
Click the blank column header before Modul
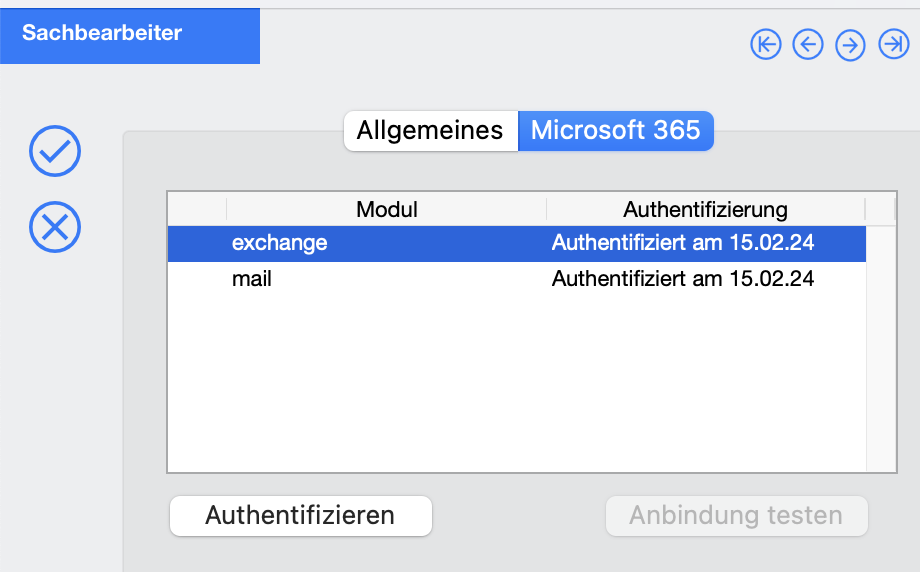point(197,209)
